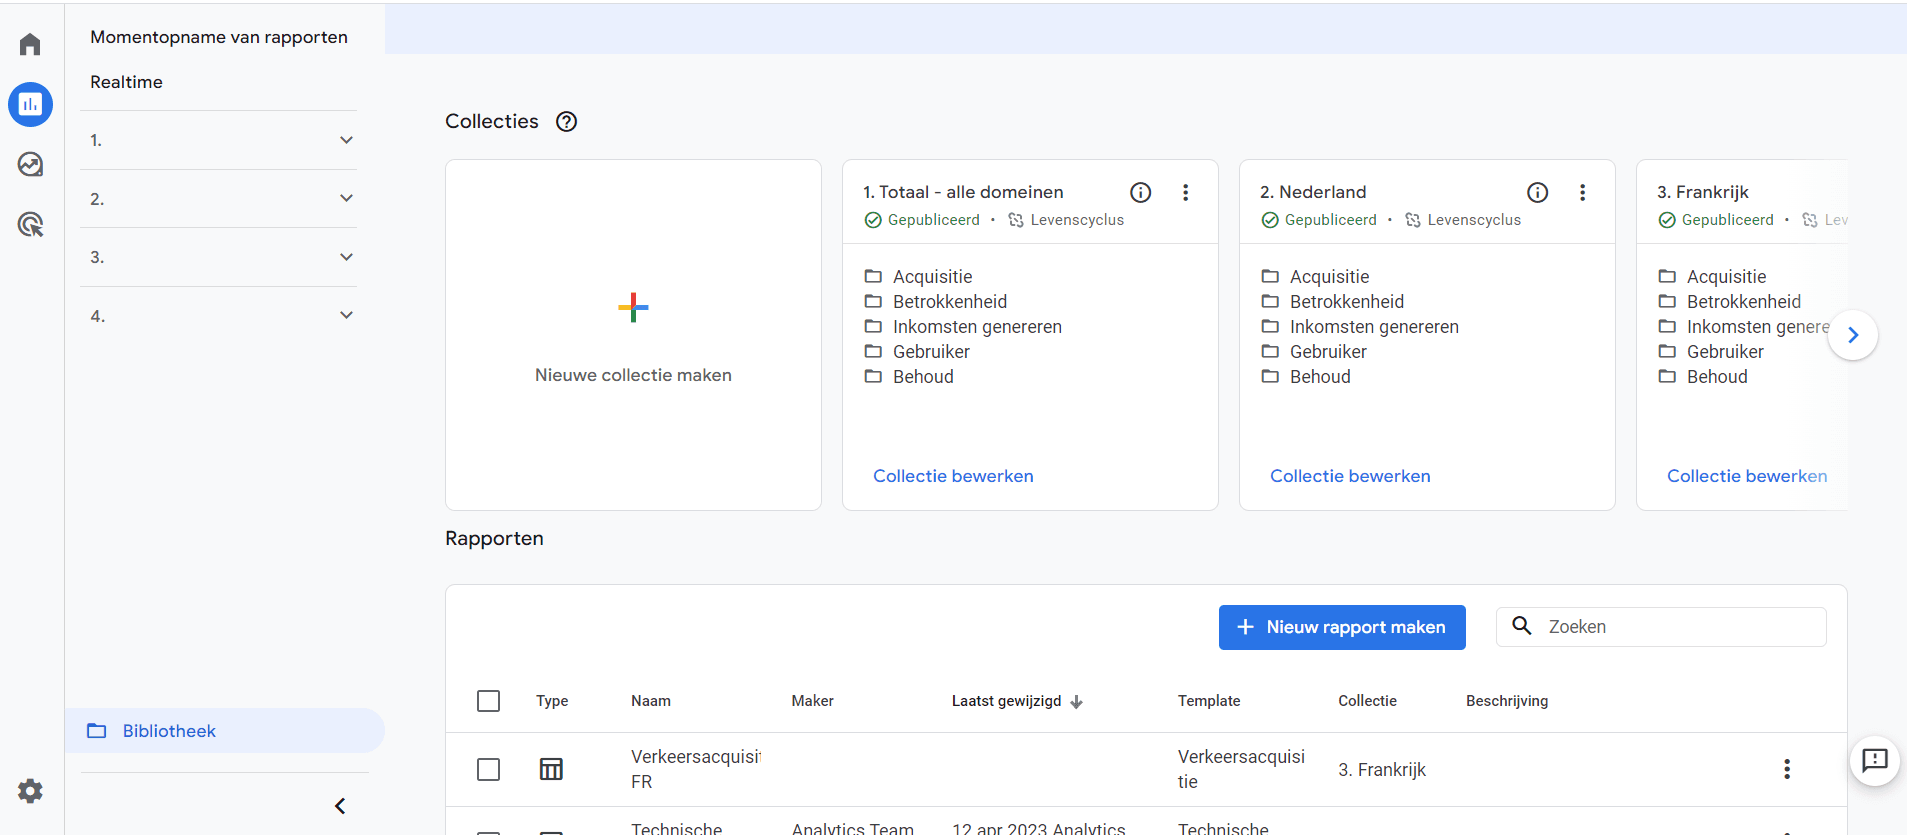Click the colorful plus icon for a new collection
This screenshot has height=838, width=1910.
633,307
